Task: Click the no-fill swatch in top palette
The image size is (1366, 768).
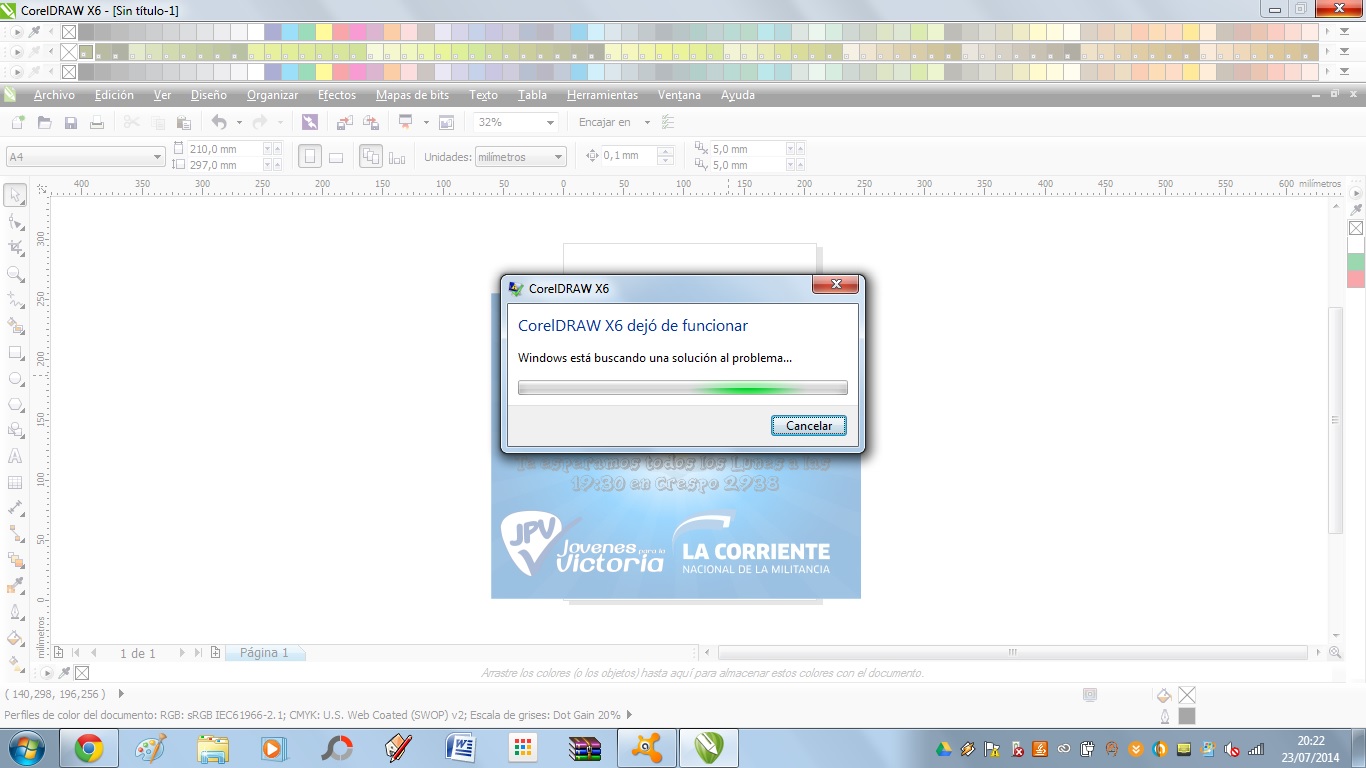Action: tap(69, 32)
